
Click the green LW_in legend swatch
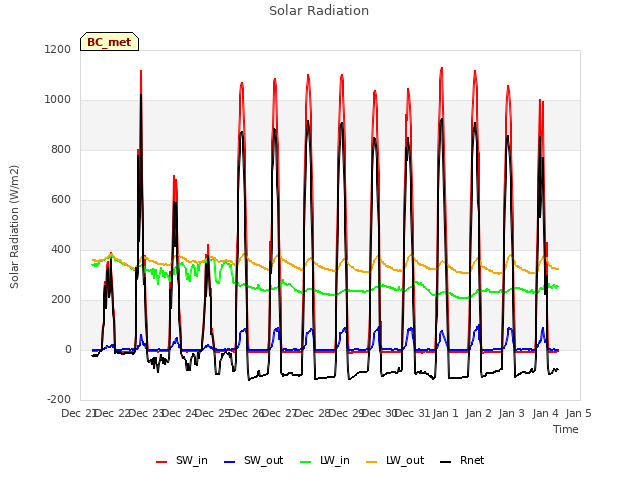pos(306,462)
